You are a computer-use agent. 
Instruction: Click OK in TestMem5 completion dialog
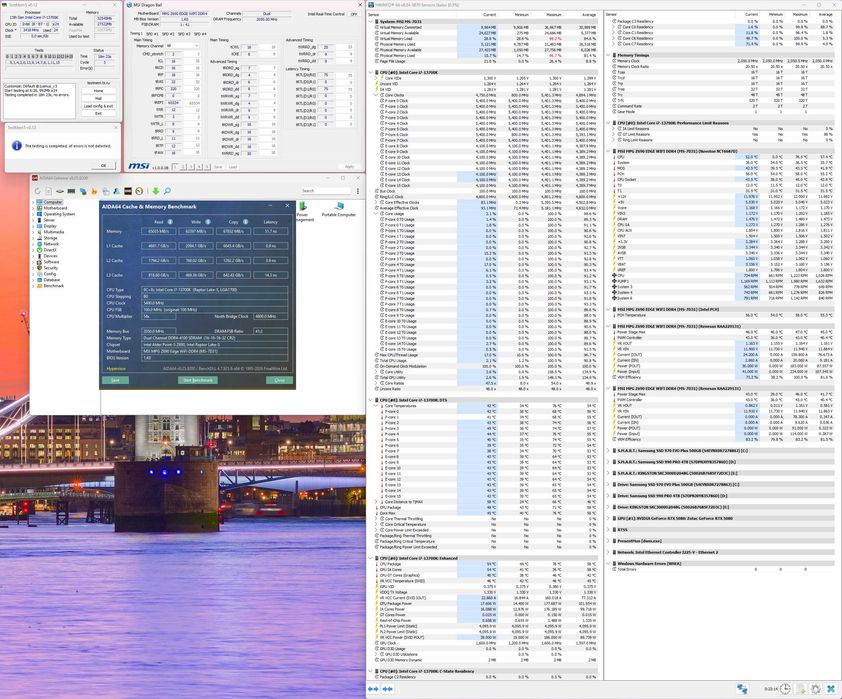(x=104, y=165)
